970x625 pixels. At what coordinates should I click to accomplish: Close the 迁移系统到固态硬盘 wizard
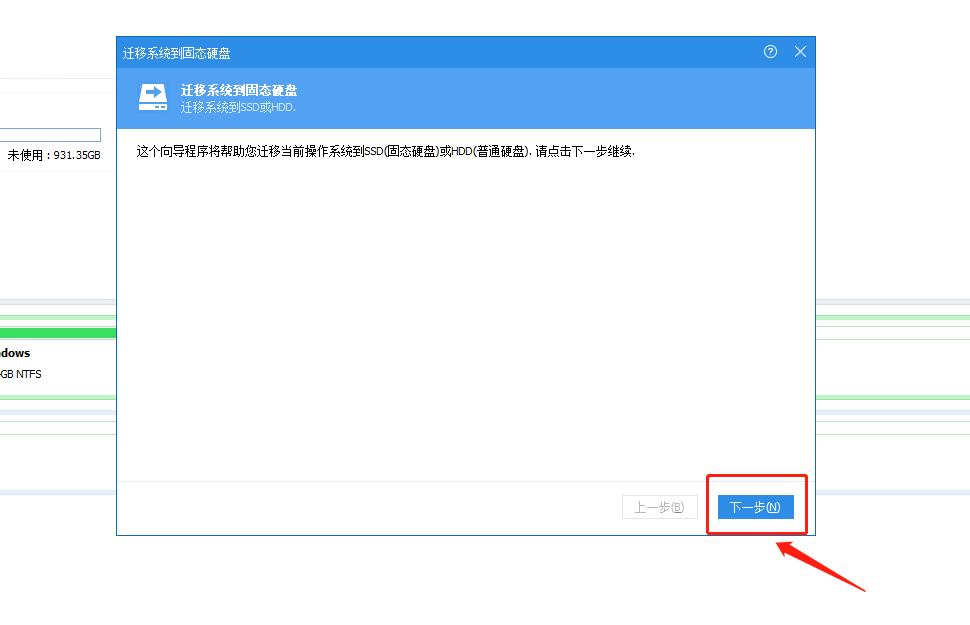(x=799, y=51)
